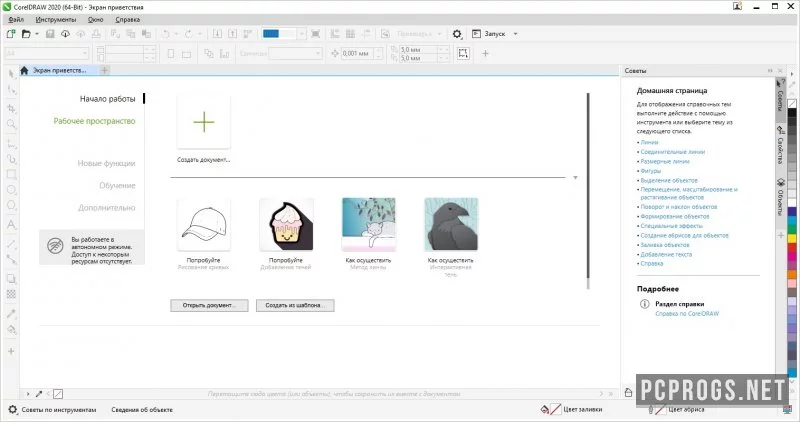Open the Окно menu
800x422 pixels.
[95, 19]
